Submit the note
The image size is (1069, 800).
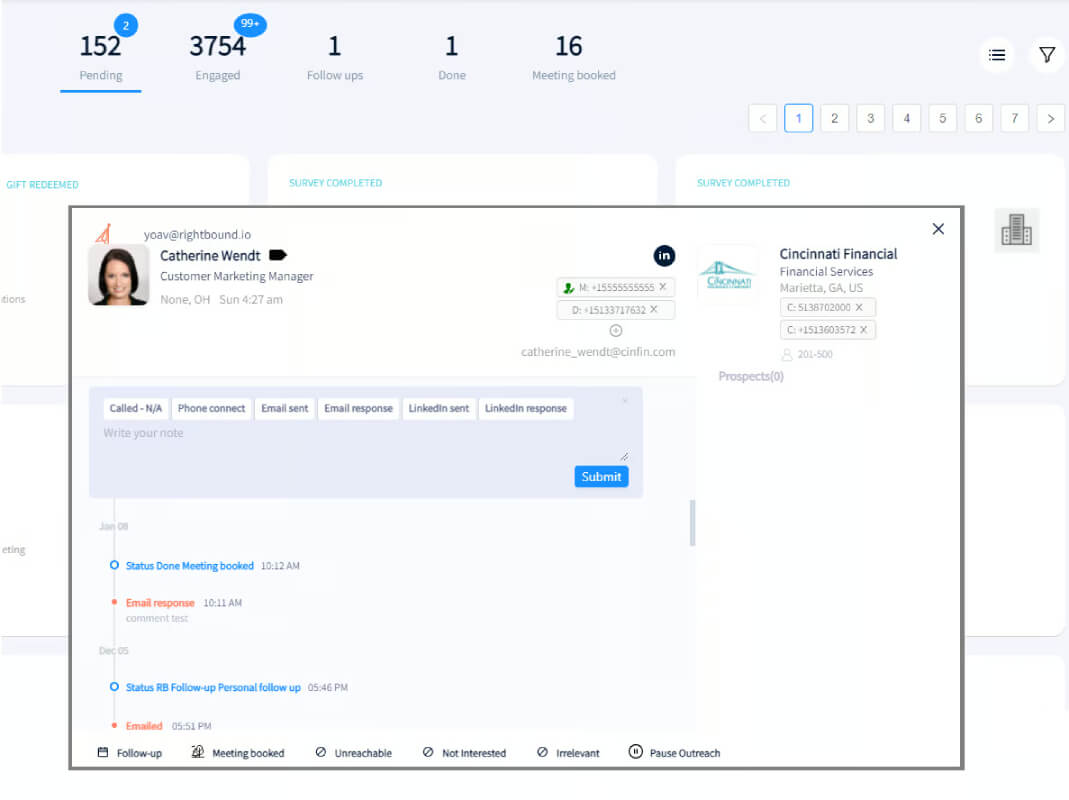pyautogui.click(x=601, y=477)
